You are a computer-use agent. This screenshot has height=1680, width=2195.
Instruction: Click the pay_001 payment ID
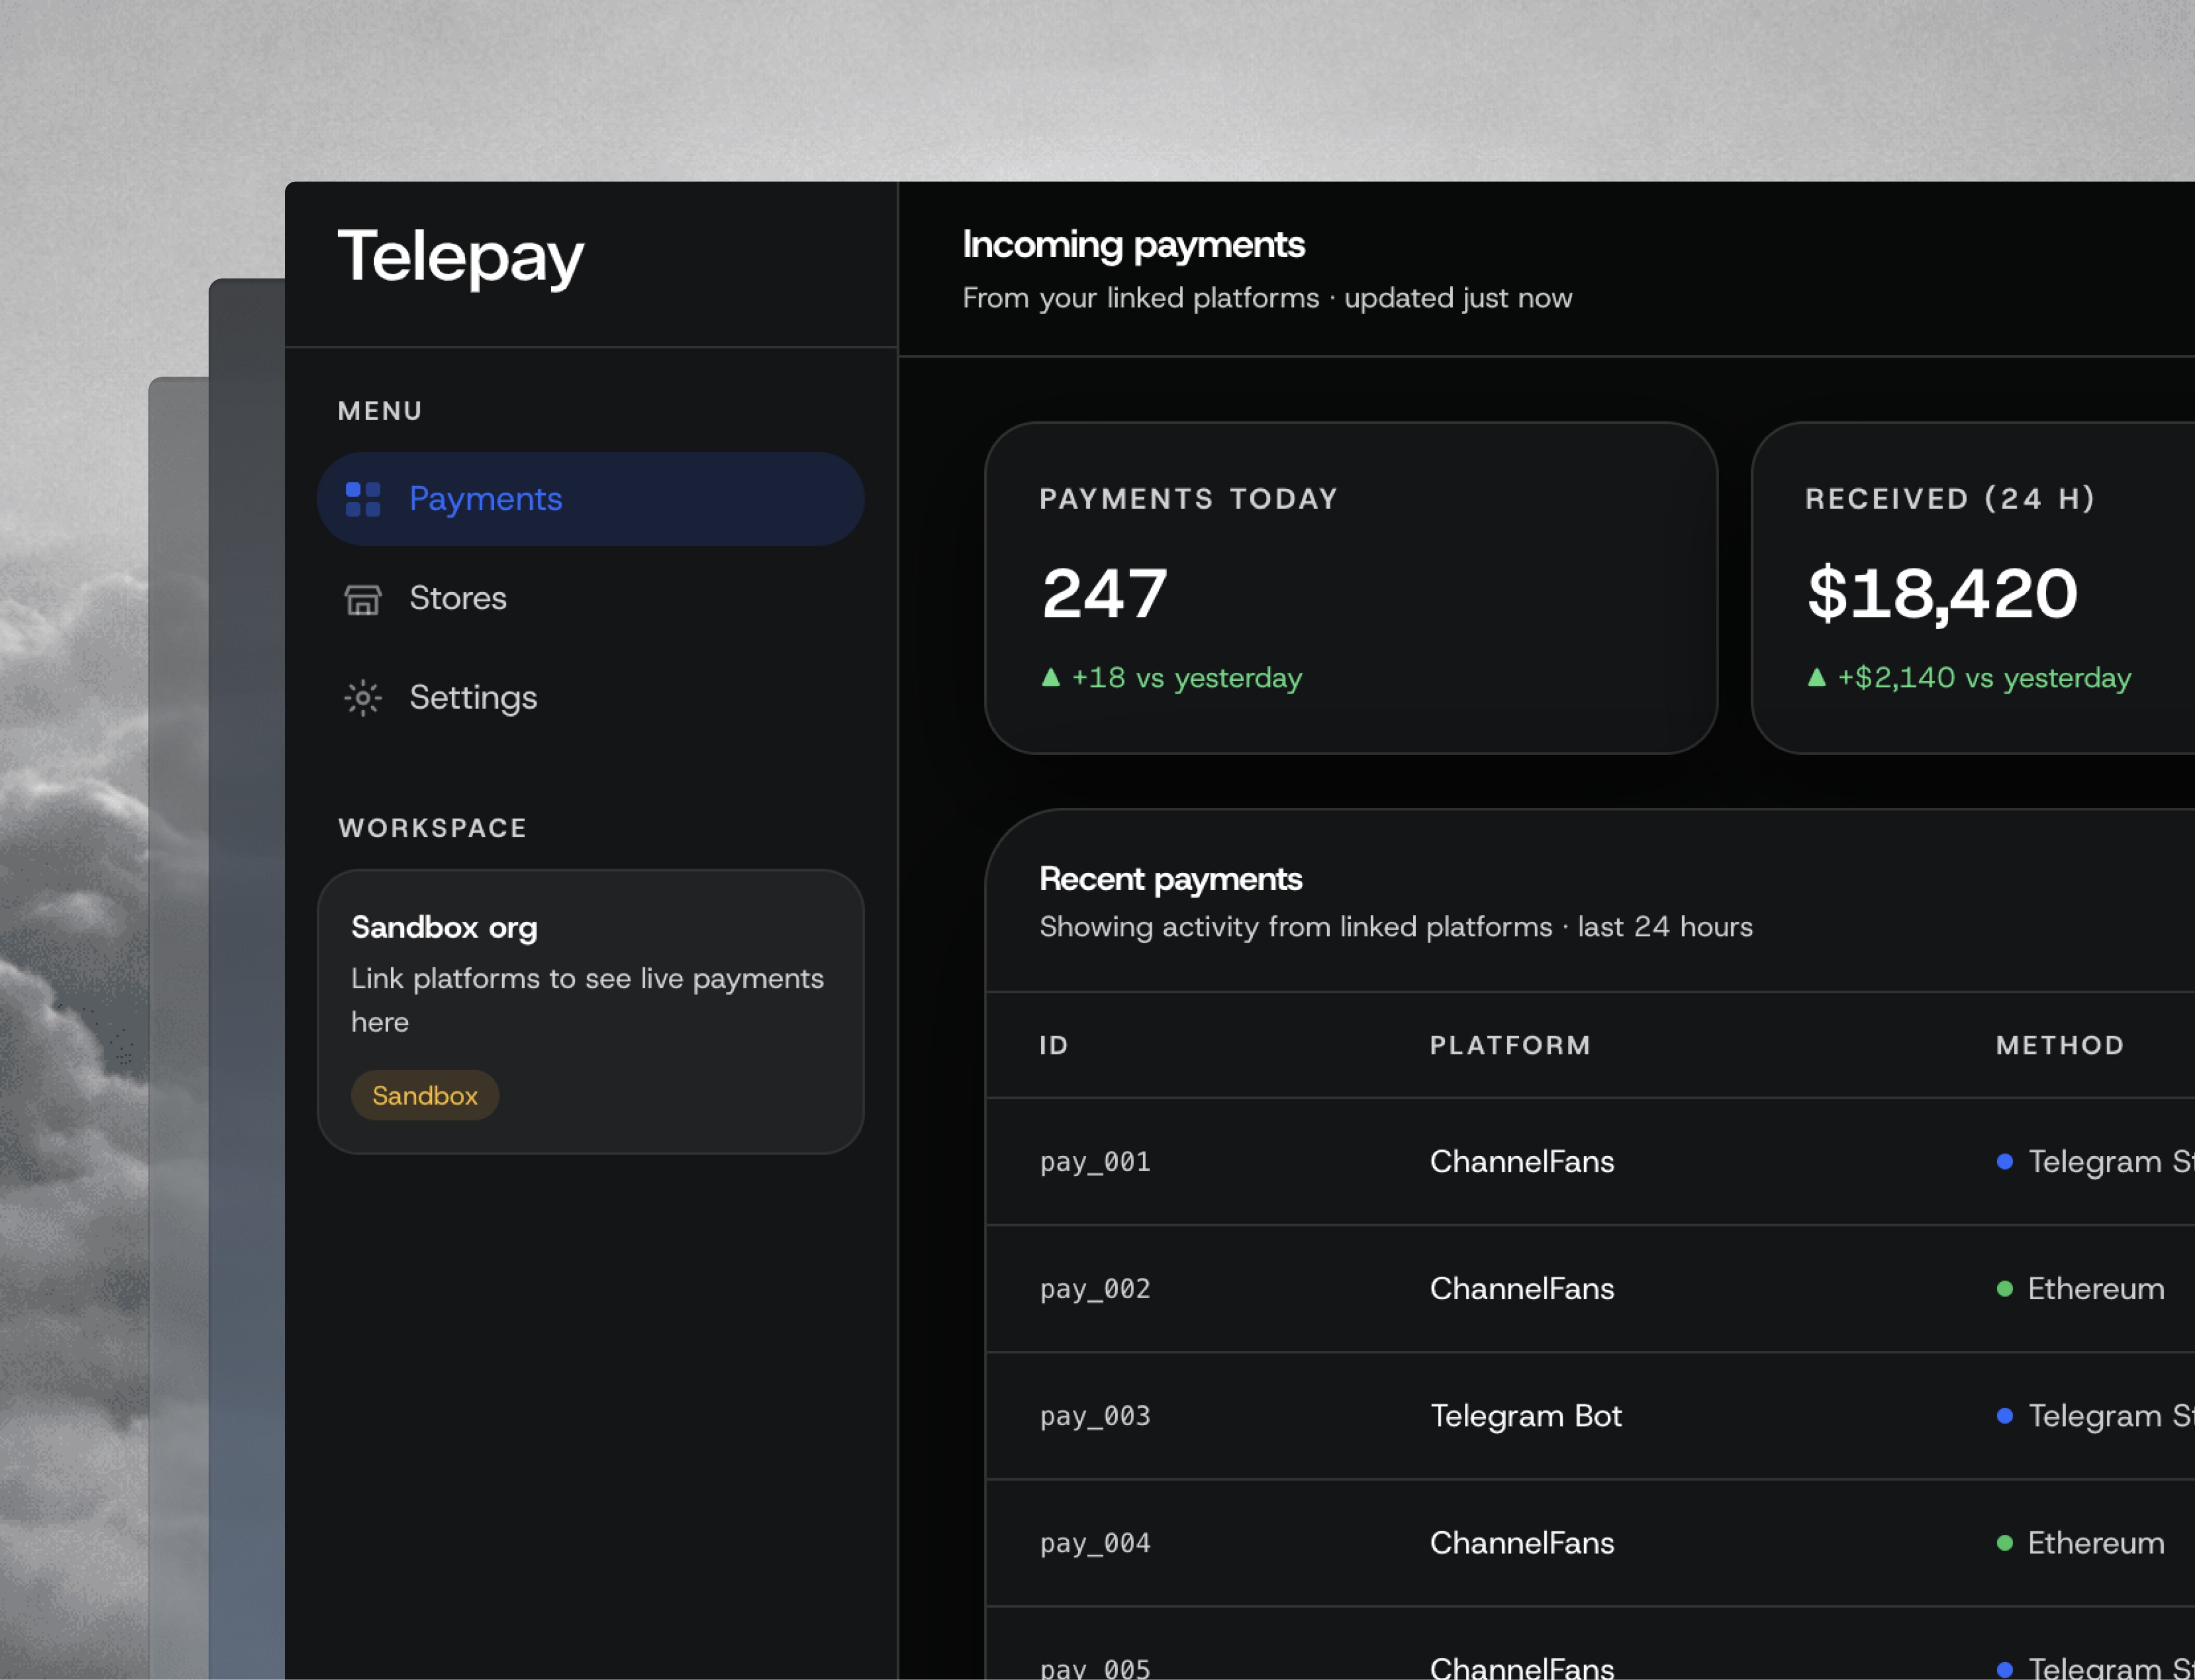1095,1161
